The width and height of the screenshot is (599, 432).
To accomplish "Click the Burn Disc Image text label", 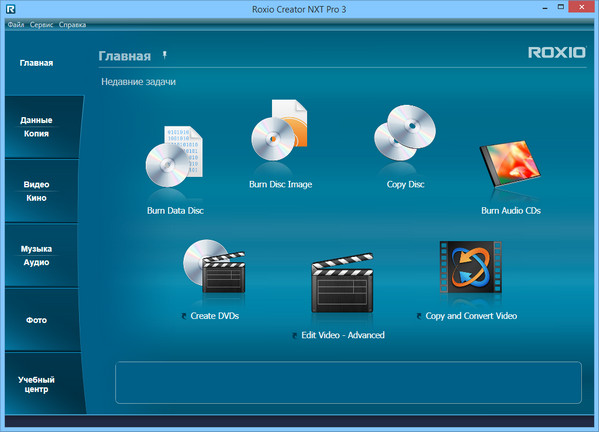I will [x=280, y=184].
